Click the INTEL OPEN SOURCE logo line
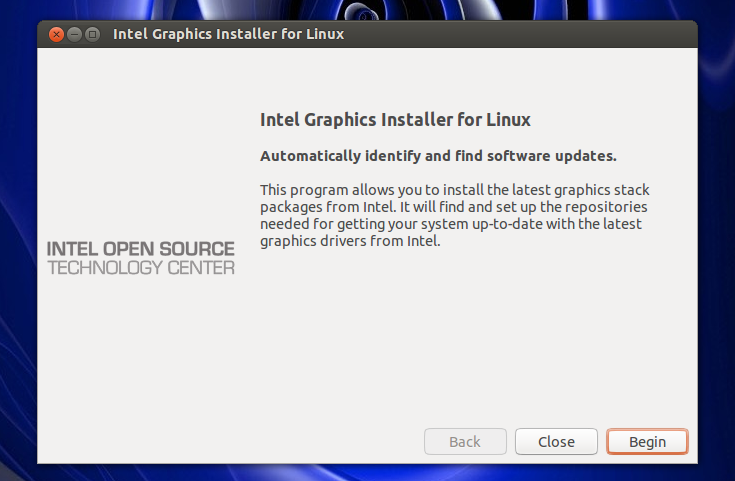Screen dimensions: 735x481 coord(141,249)
